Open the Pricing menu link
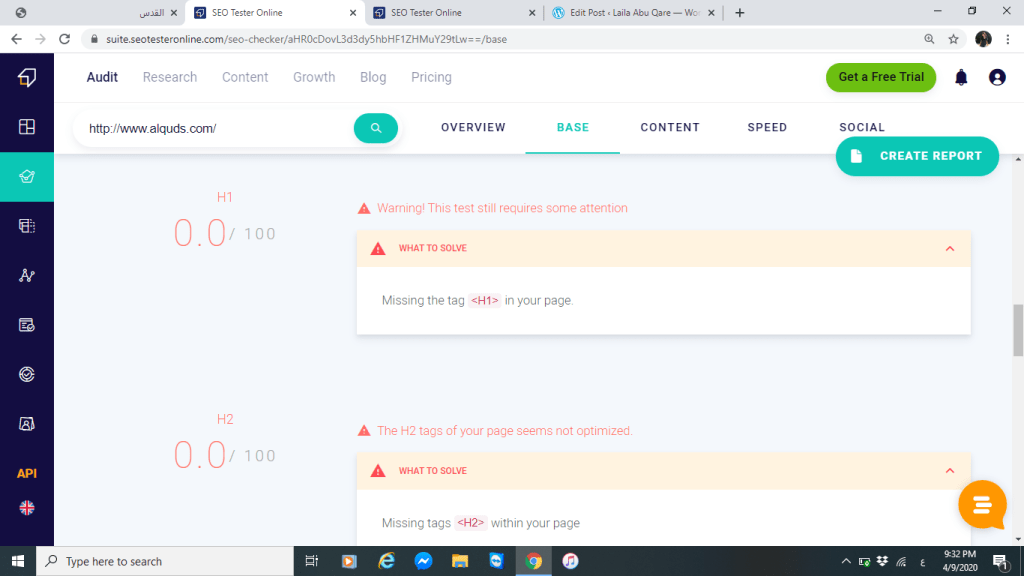Viewport: 1024px width, 576px height. pyautogui.click(x=431, y=77)
